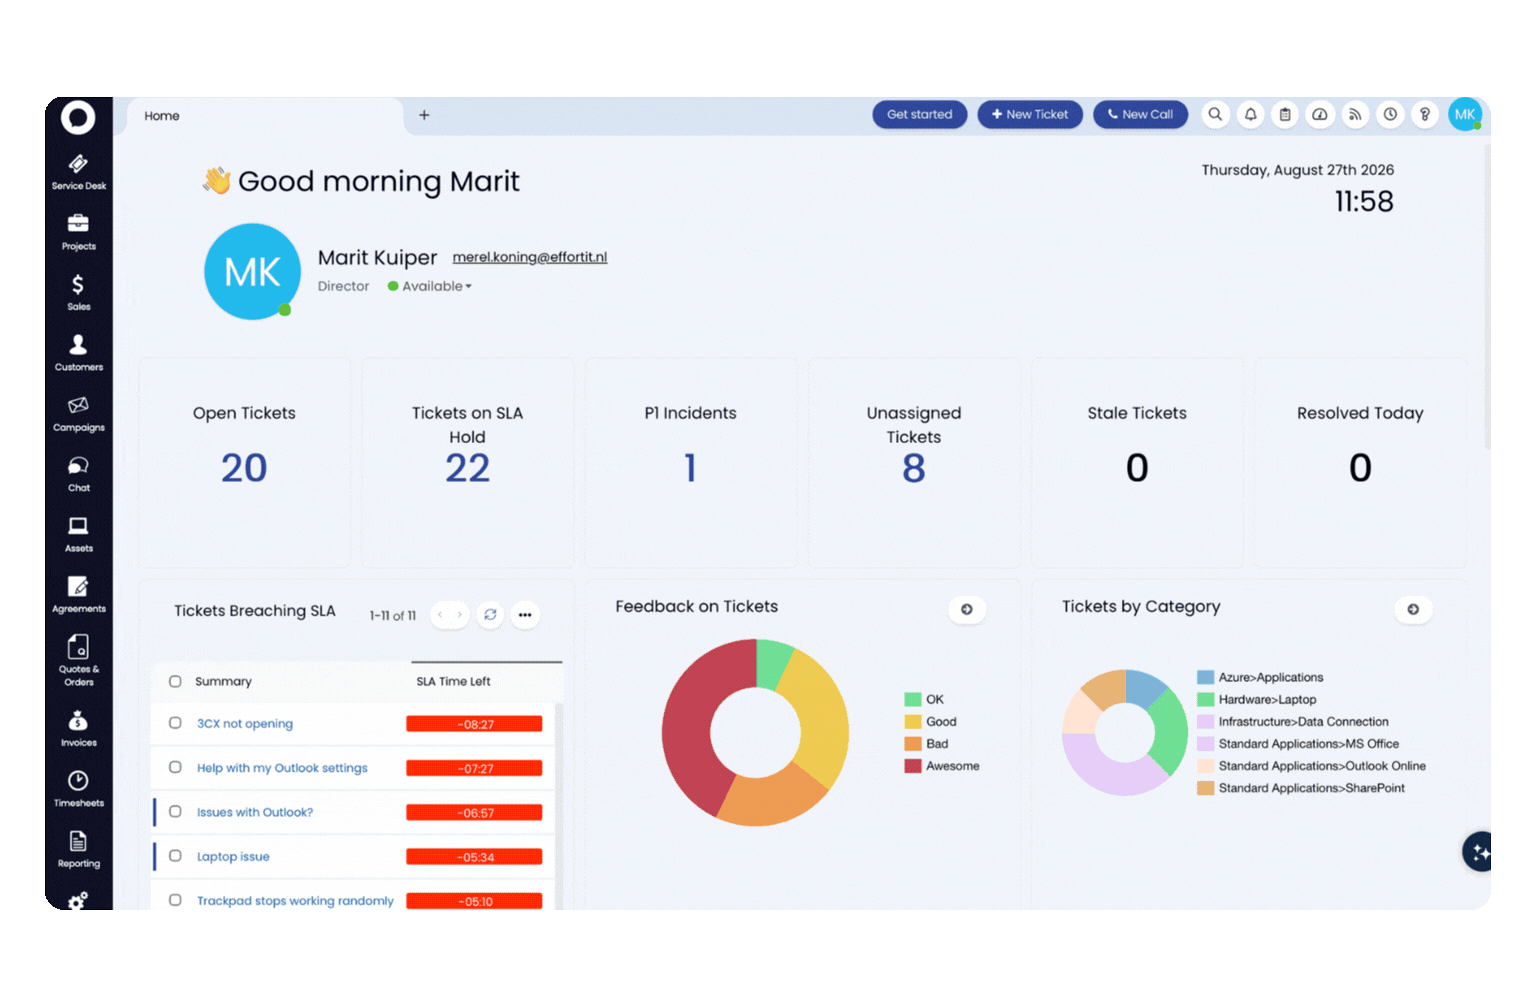Go to the Campaigns section
Screen dimensions: 1536x1000
tap(79, 413)
